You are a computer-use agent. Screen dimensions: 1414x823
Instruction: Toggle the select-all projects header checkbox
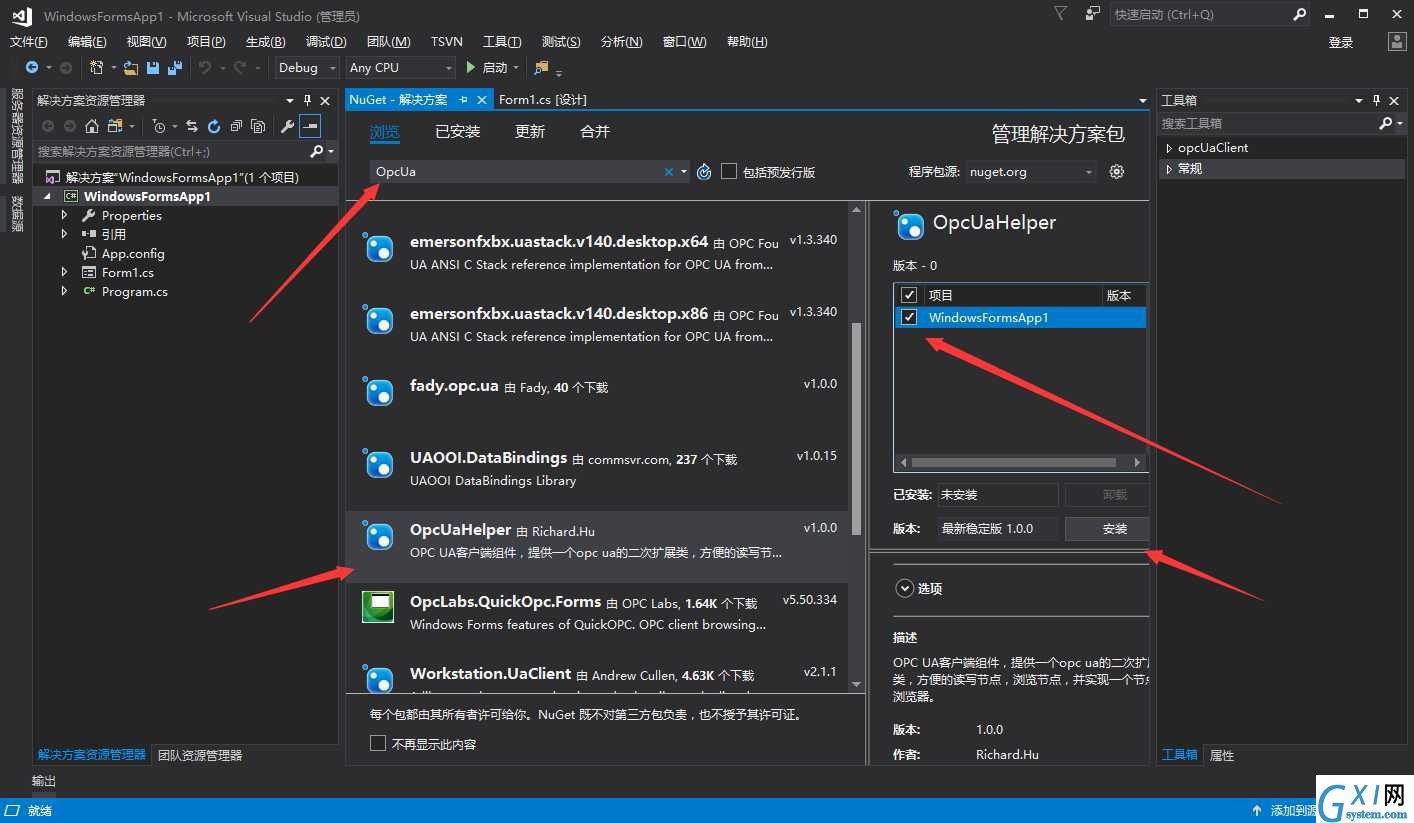click(x=909, y=295)
